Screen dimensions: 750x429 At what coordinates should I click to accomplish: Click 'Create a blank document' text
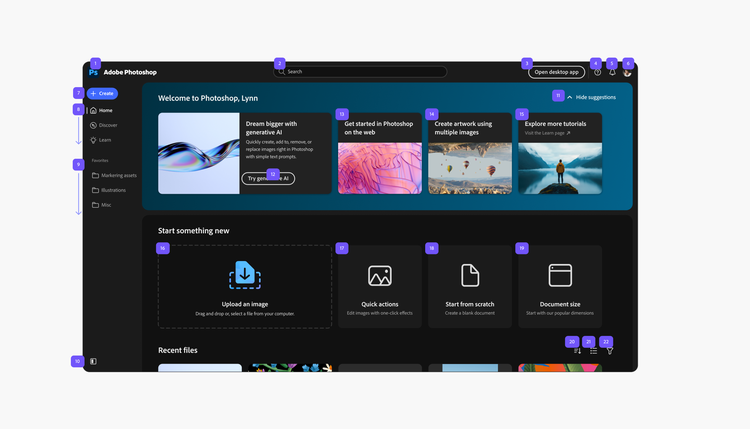point(470,313)
